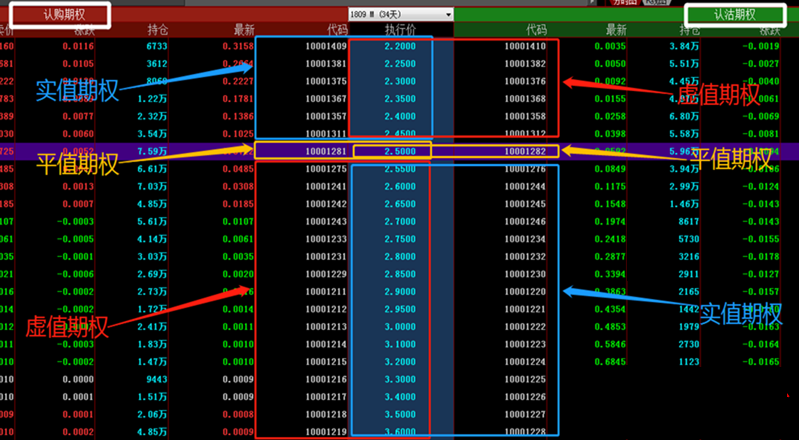Image resolution: width=800 pixels, height=443 pixels.
Task: Select call contract code 10001367
Action: [x=326, y=99]
